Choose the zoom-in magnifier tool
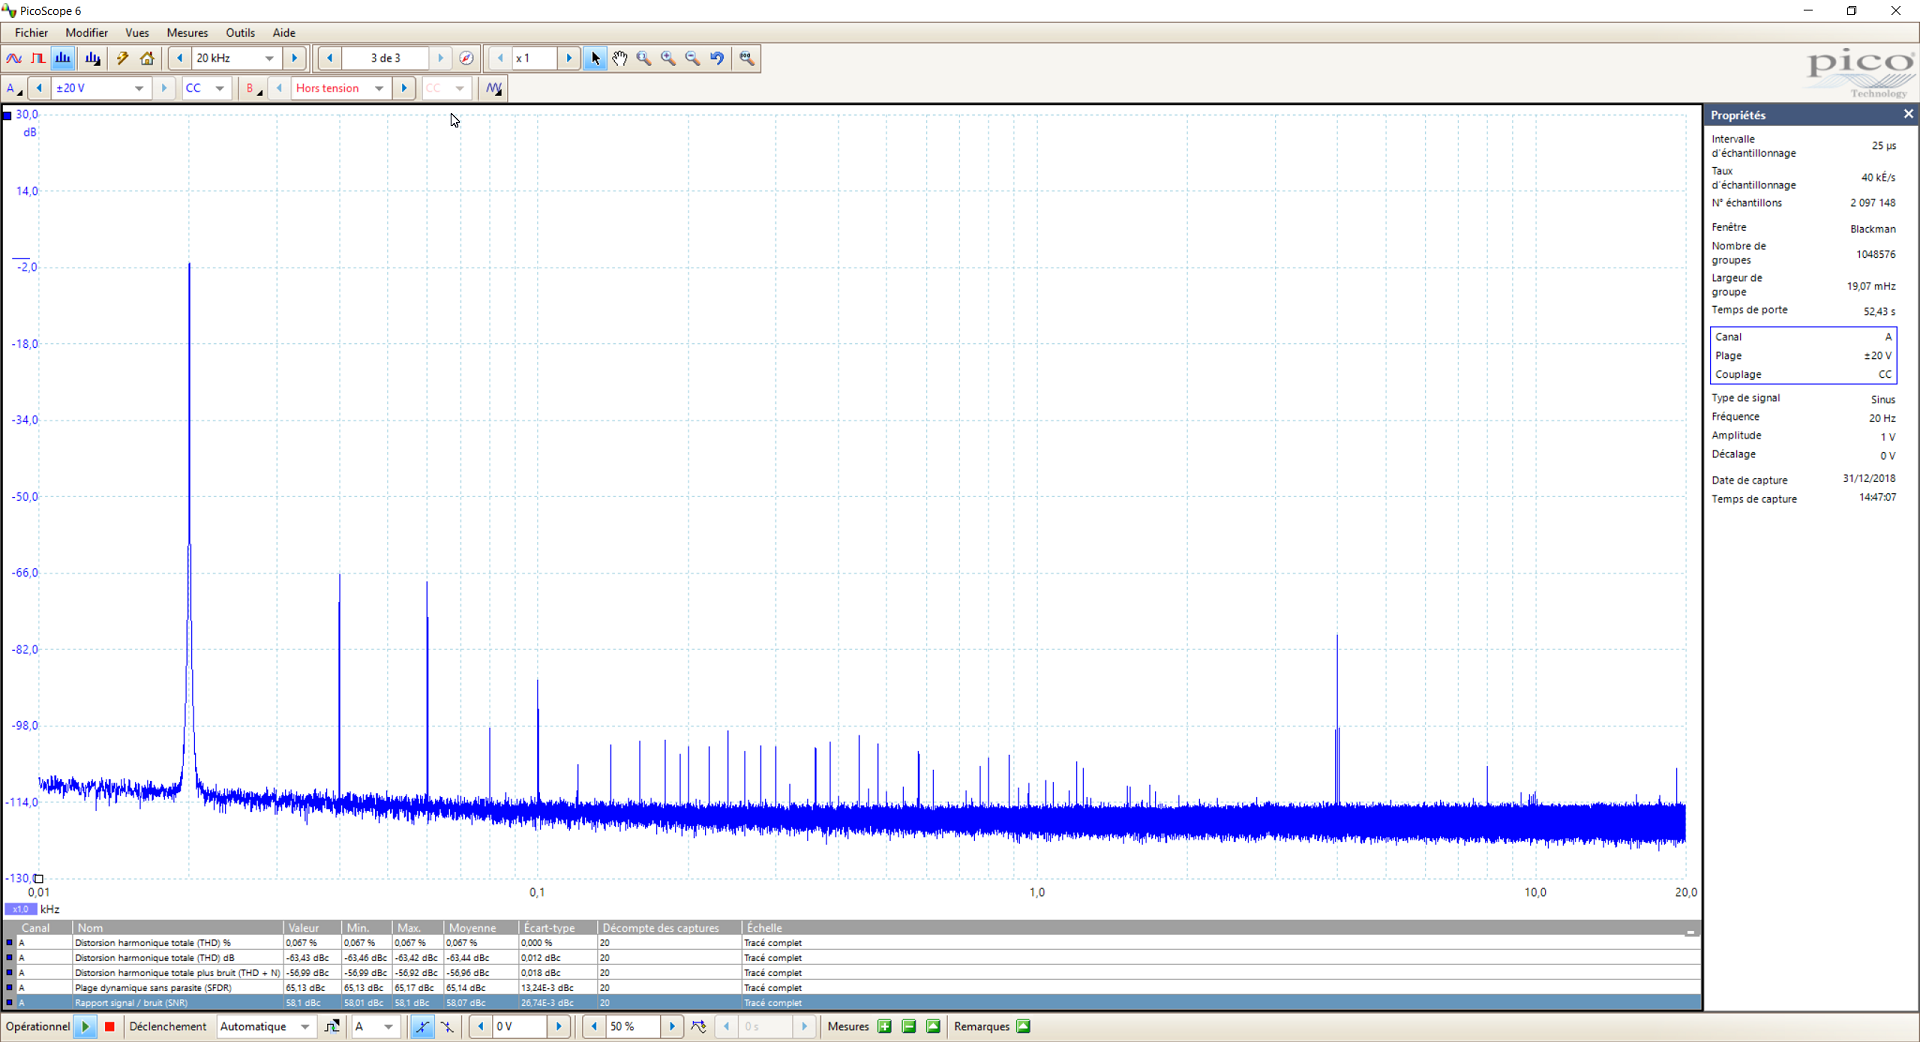Image resolution: width=1920 pixels, height=1042 pixels. tap(668, 58)
